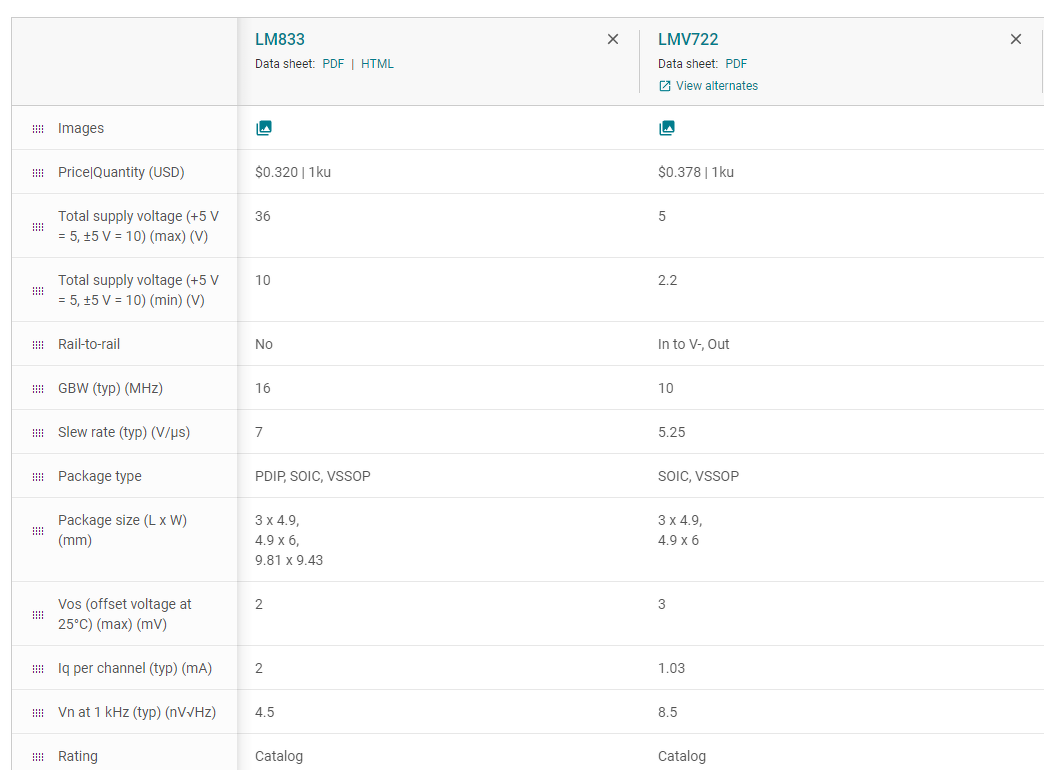Click drag handle for Package type row

click(38, 476)
